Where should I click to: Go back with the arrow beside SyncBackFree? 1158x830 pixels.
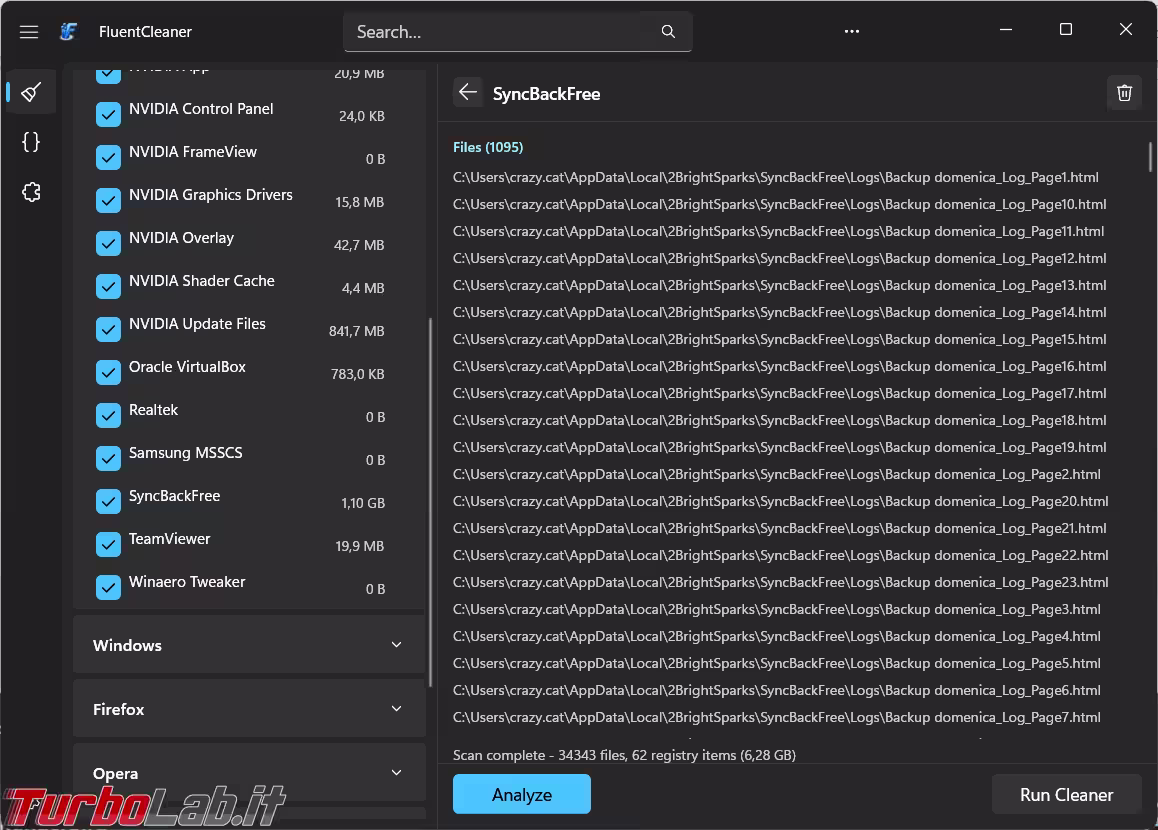pyautogui.click(x=467, y=92)
